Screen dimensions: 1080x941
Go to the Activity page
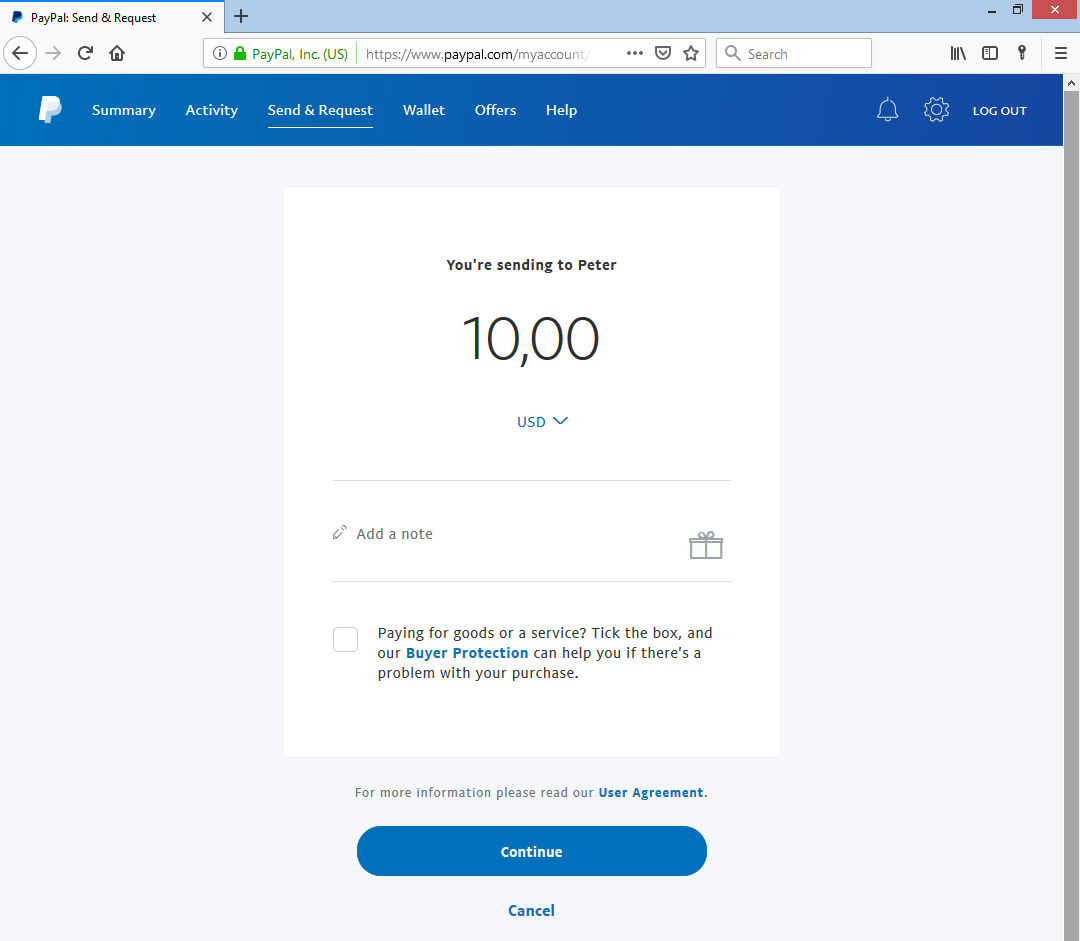pyautogui.click(x=211, y=110)
